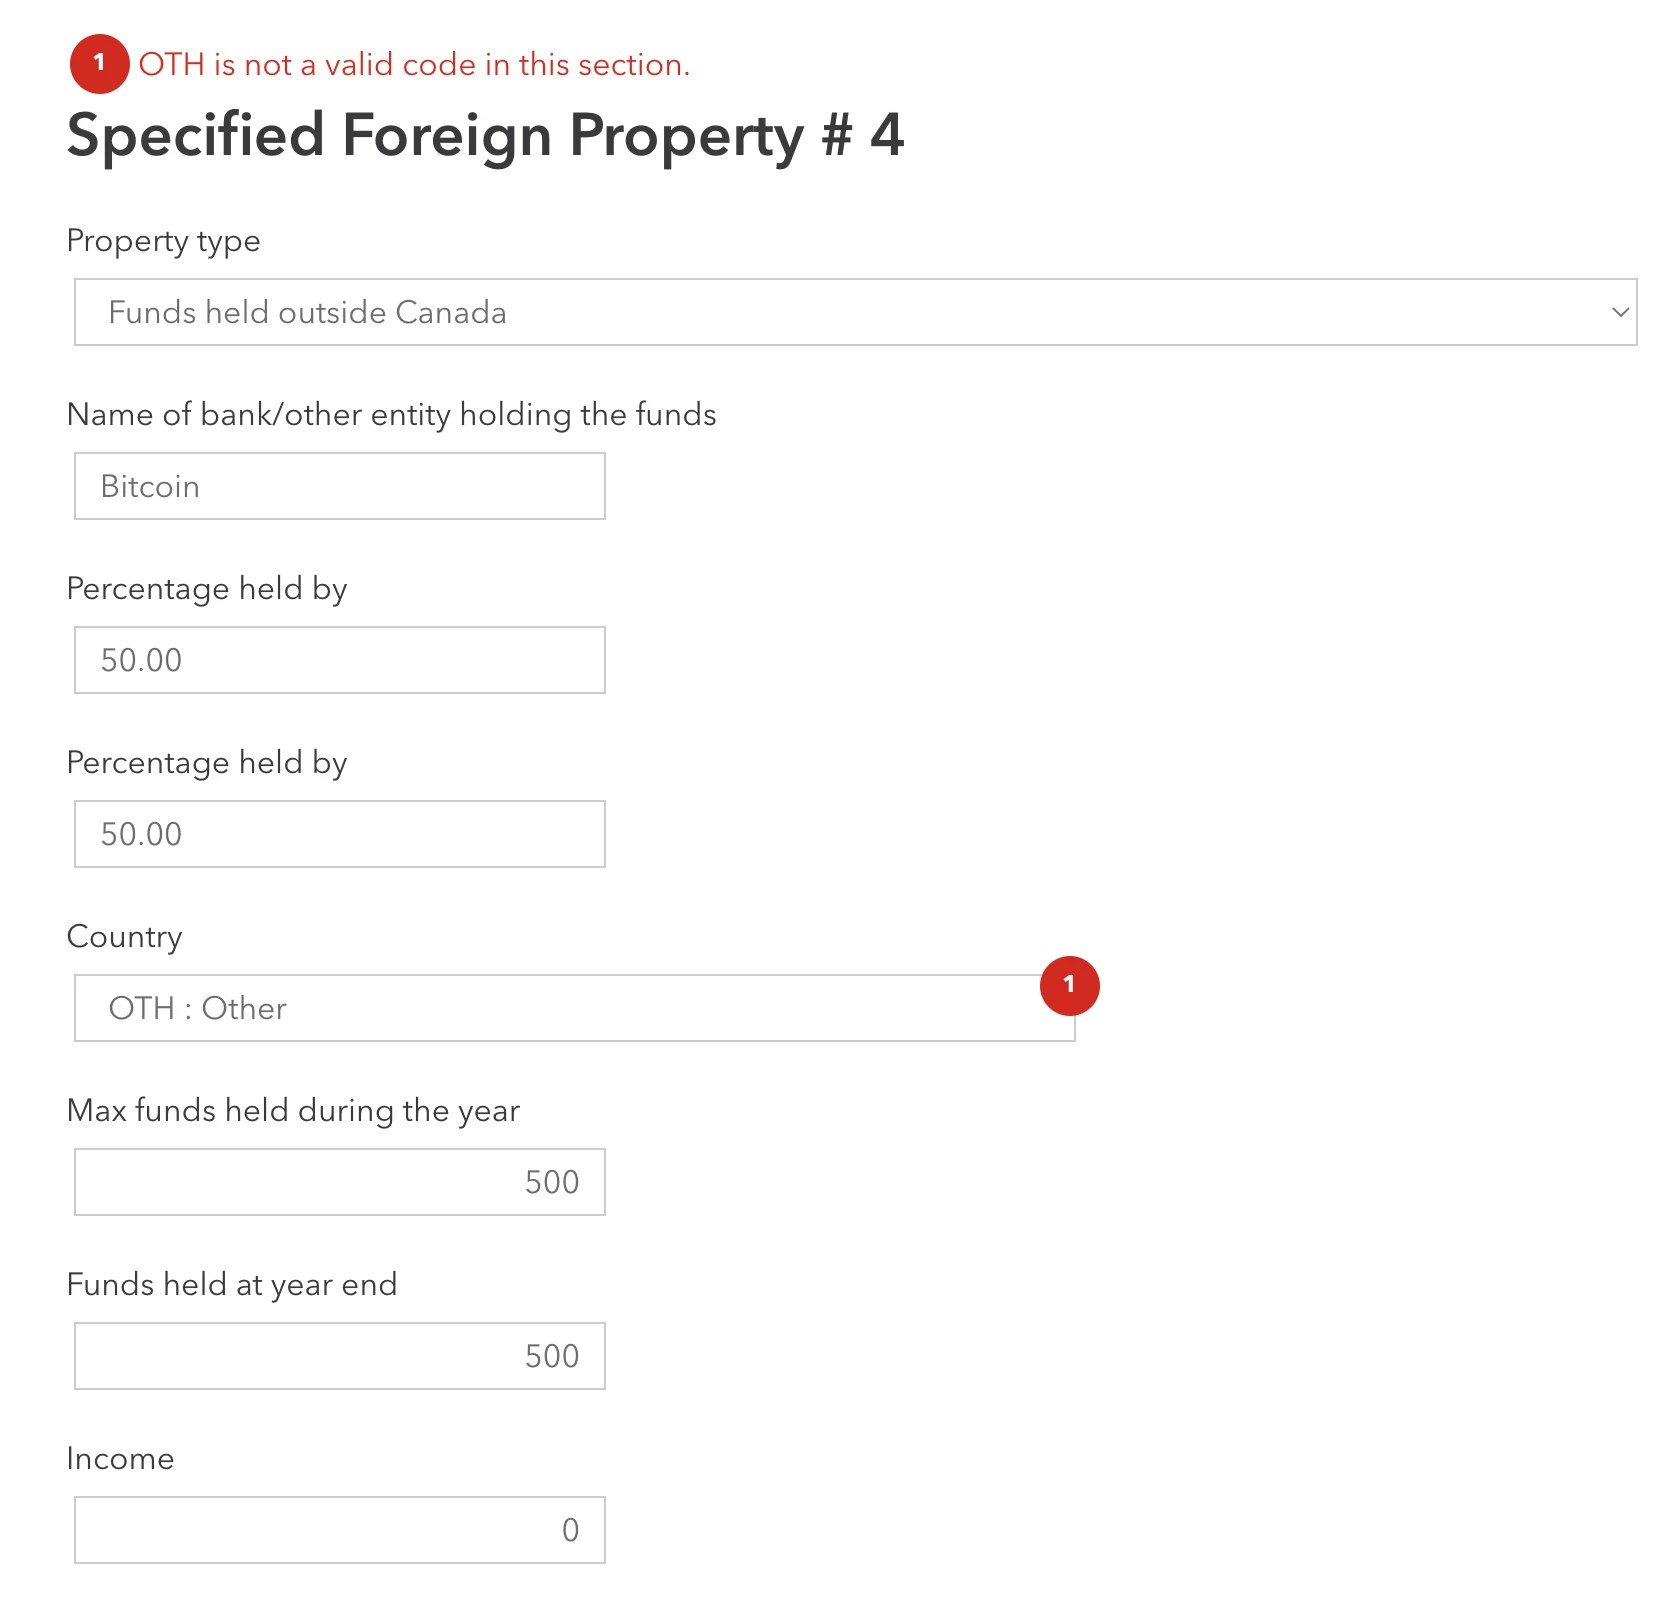This screenshot has width=1680, height=1614.
Task: Click the 'Max funds held during the year' box
Action: pyautogui.click(x=339, y=1182)
